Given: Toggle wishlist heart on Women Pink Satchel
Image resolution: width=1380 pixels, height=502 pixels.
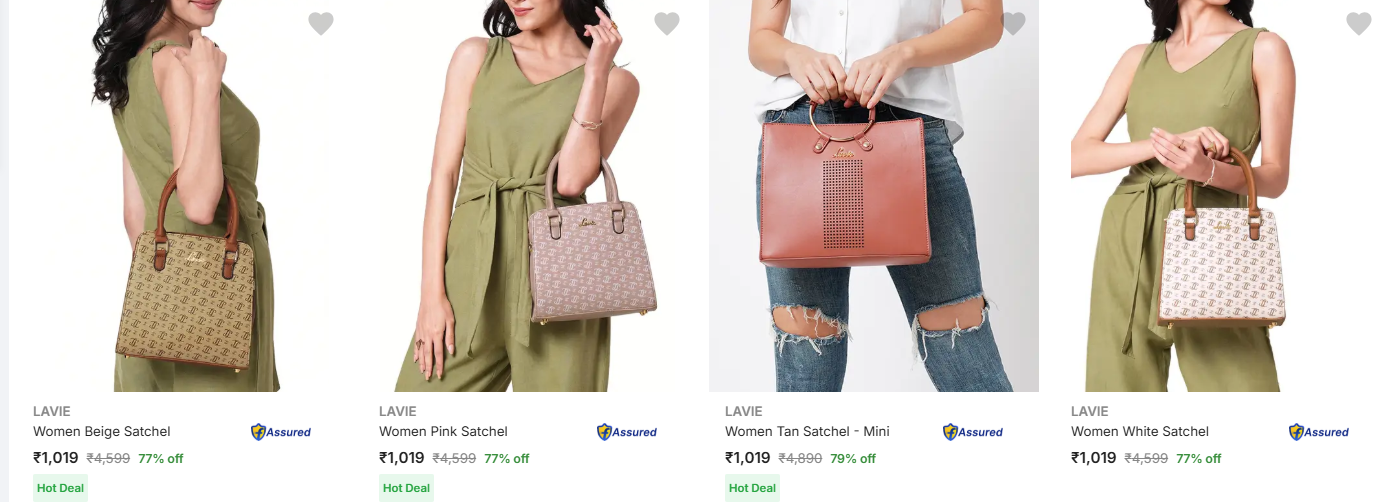Looking at the screenshot, I should [667, 23].
